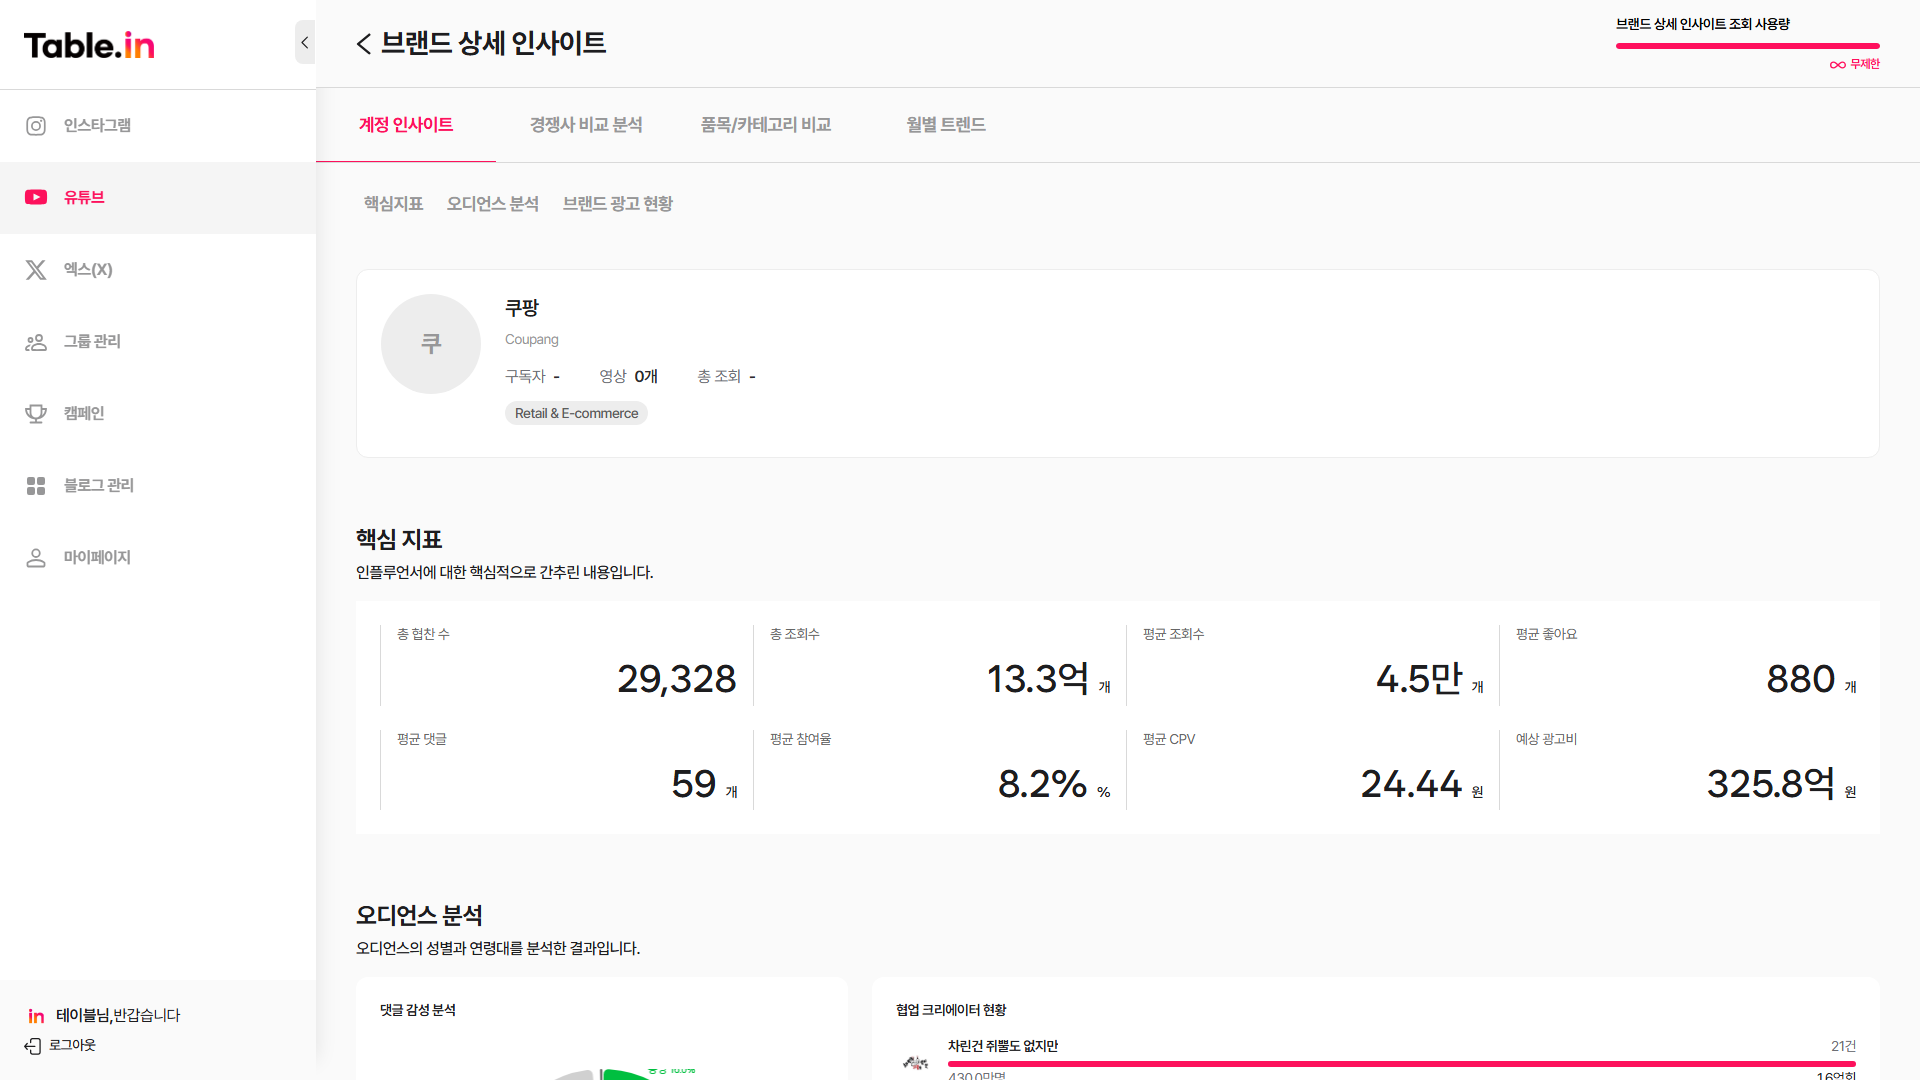The image size is (1920, 1080).
Task: Click the 차린건 쥐뿔도 없지만 creator name
Action: click(1003, 1047)
